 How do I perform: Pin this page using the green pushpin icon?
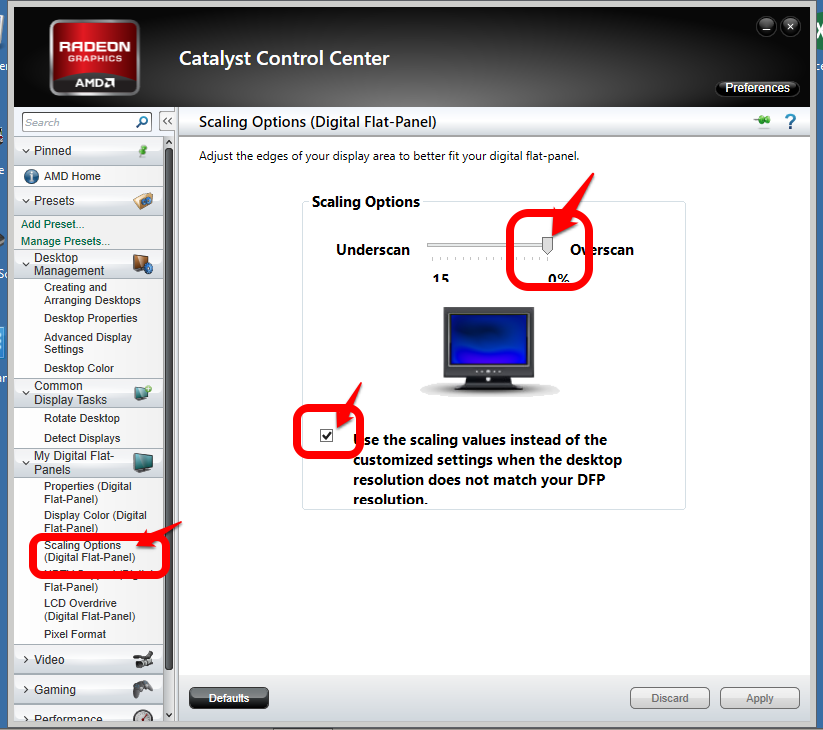[x=763, y=121]
